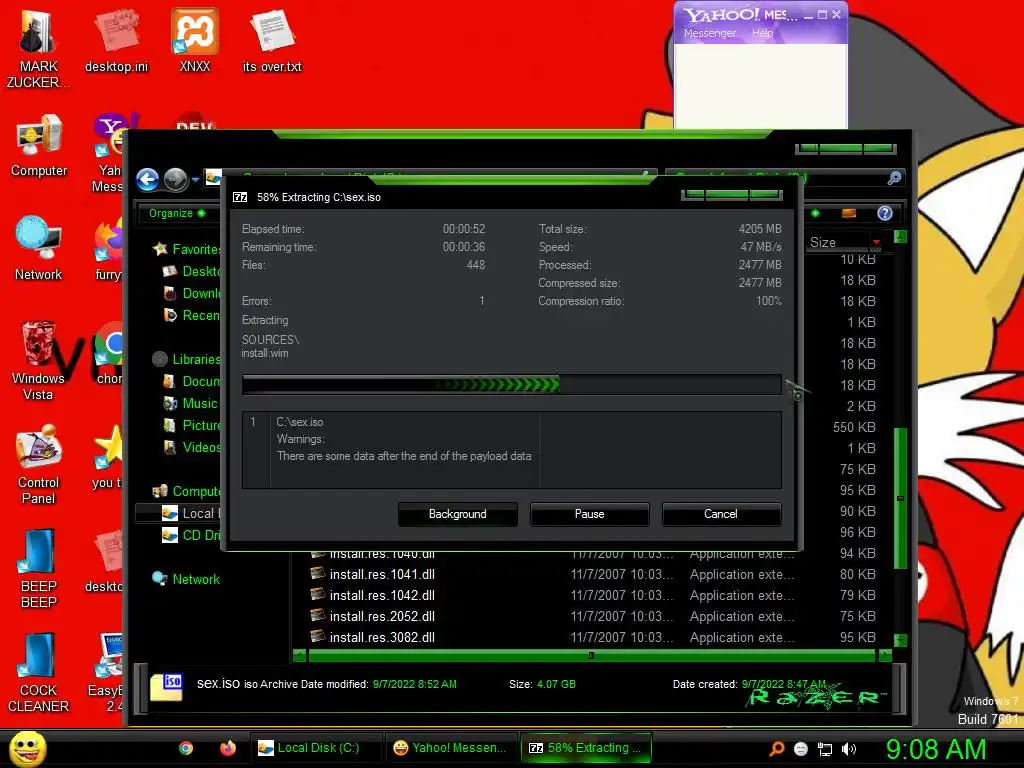Screen dimensions: 1024x768
Task: Open Explorer help question mark icon
Action: click(885, 213)
